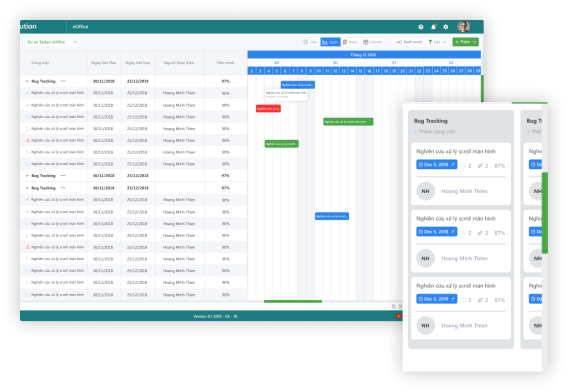Switch to the Calendar view tab
568x392 pixels.
pos(373,42)
